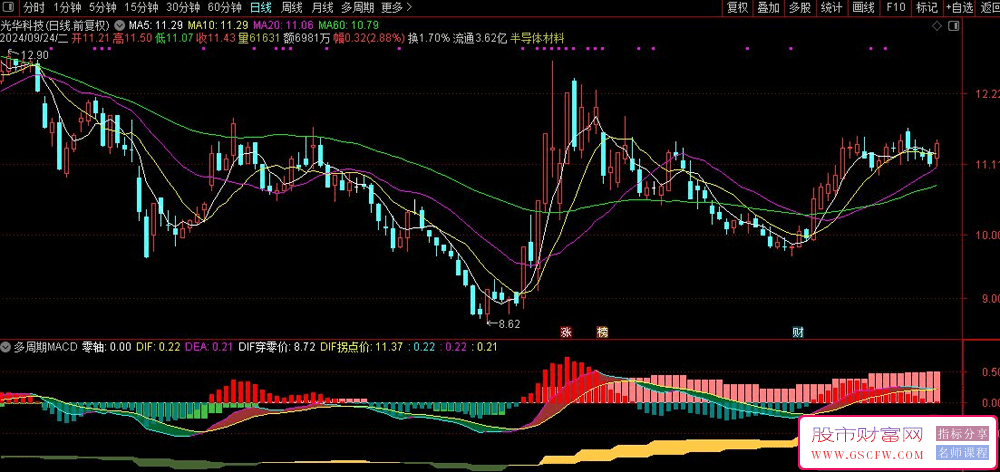Image resolution: width=1000 pixels, height=472 pixels.
Task: Open the 多股 multi-stock view
Action: [x=799, y=8]
